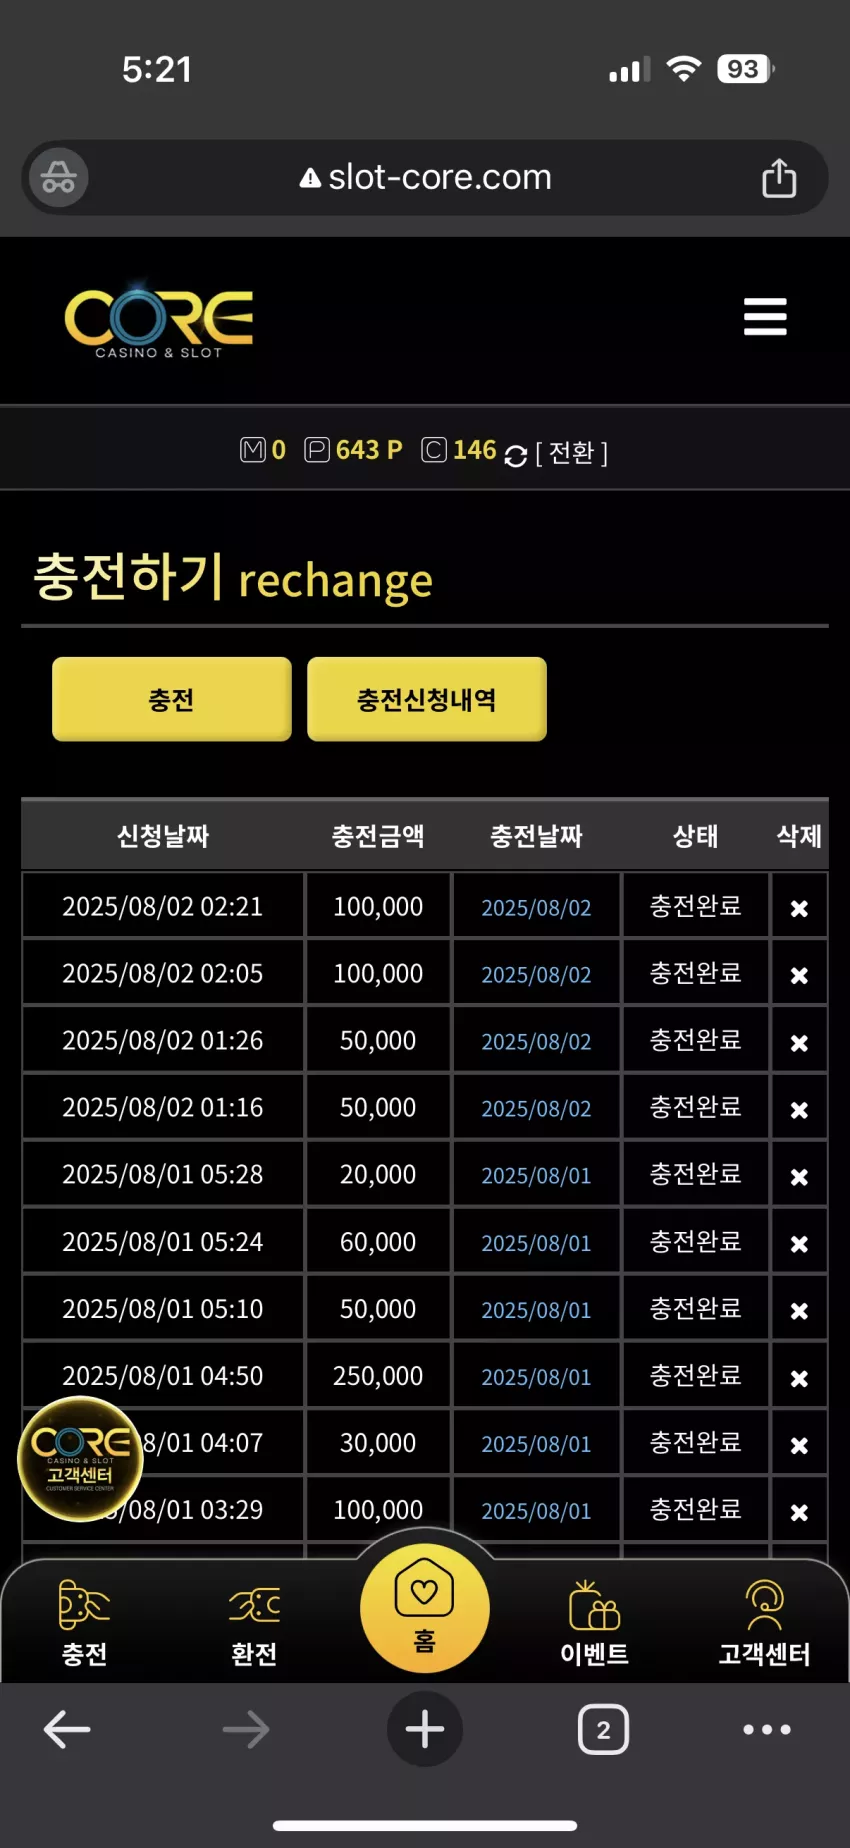Tap the slot-core.com address bar
This screenshot has height=1848, width=850.
click(x=425, y=178)
